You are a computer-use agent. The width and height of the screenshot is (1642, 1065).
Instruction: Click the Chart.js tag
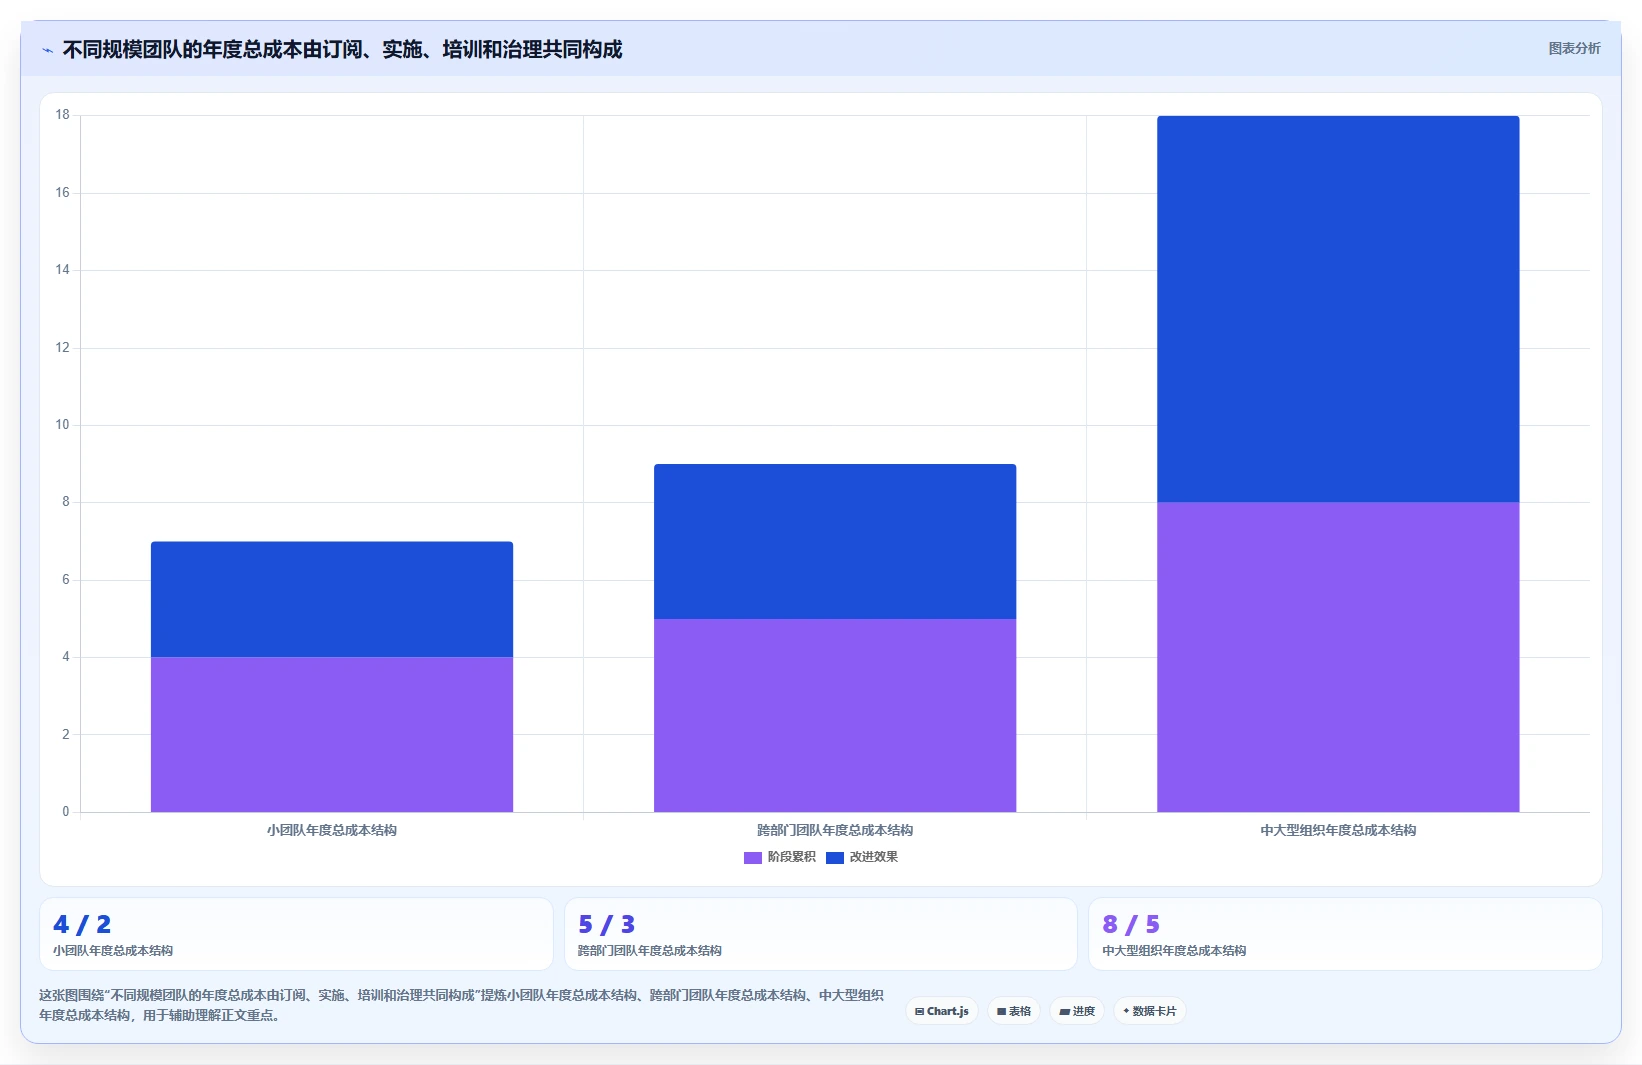(942, 1011)
